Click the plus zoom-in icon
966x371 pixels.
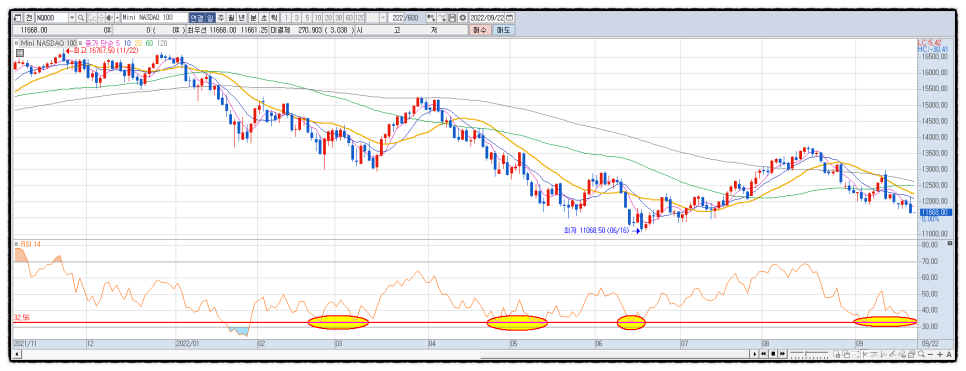(940, 354)
